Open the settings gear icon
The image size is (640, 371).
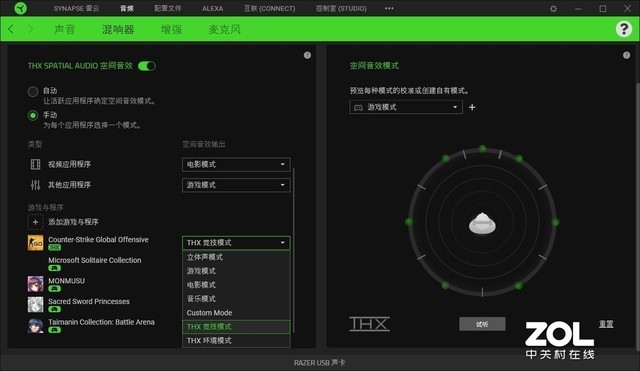click(553, 9)
